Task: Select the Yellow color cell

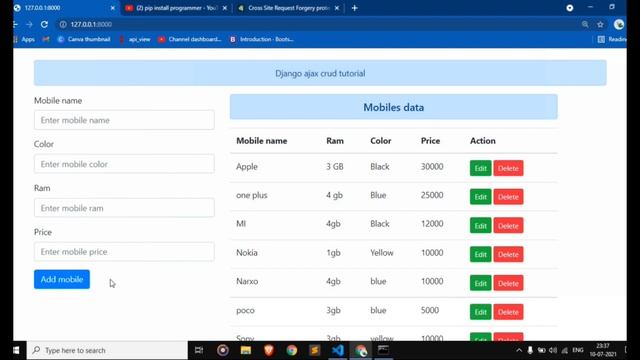Action: point(382,253)
